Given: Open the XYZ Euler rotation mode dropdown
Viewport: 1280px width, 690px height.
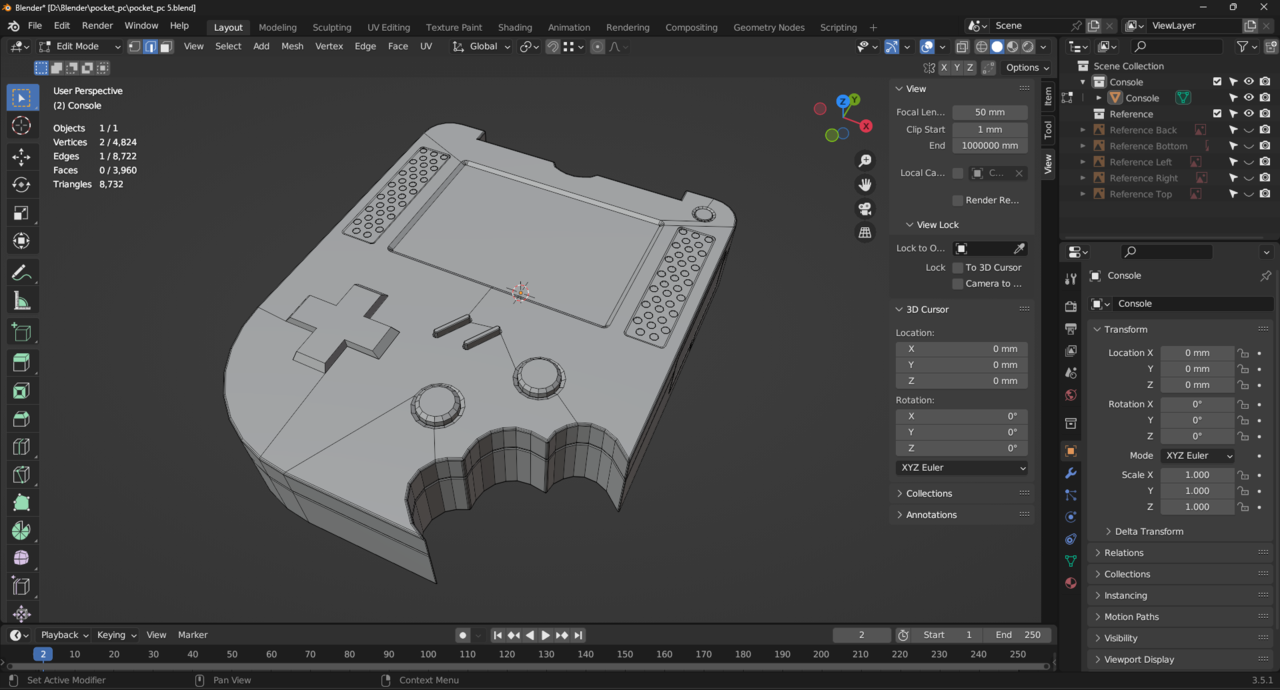Looking at the screenshot, I should click(1197, 456).
